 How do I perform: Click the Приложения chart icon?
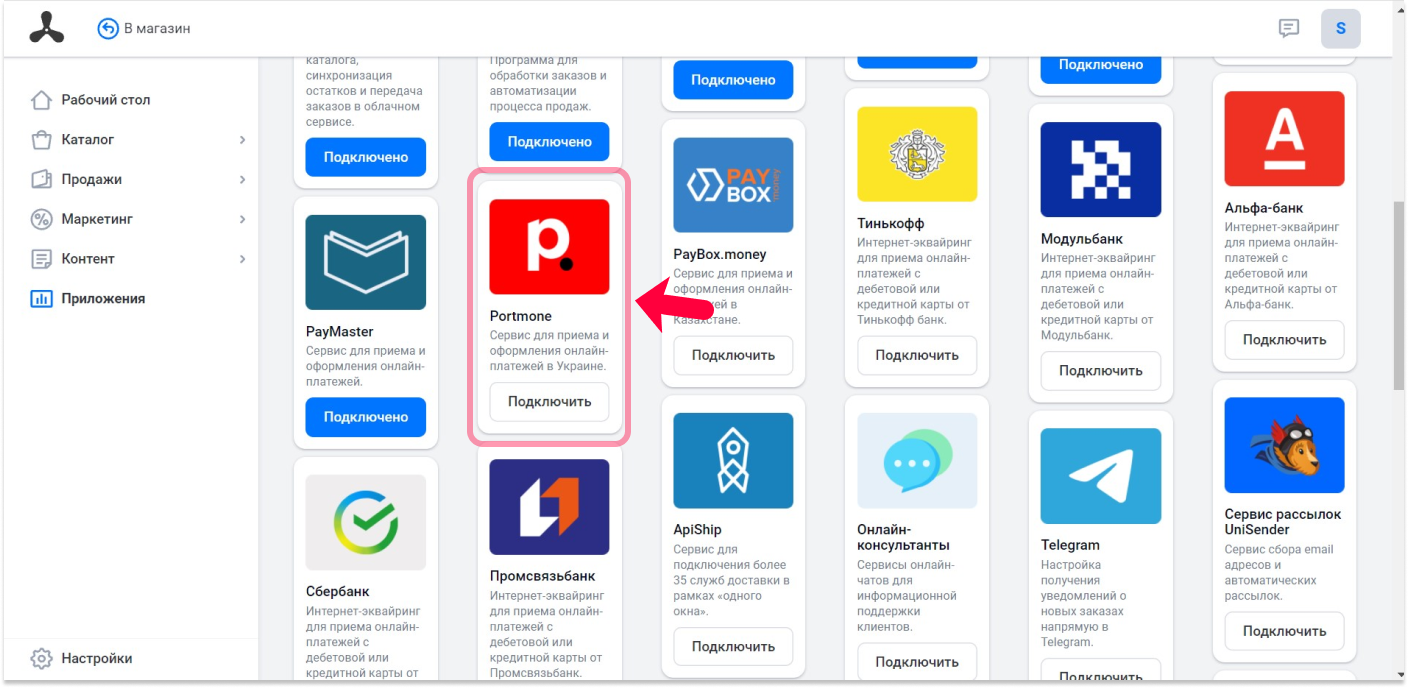click(41, 298)
